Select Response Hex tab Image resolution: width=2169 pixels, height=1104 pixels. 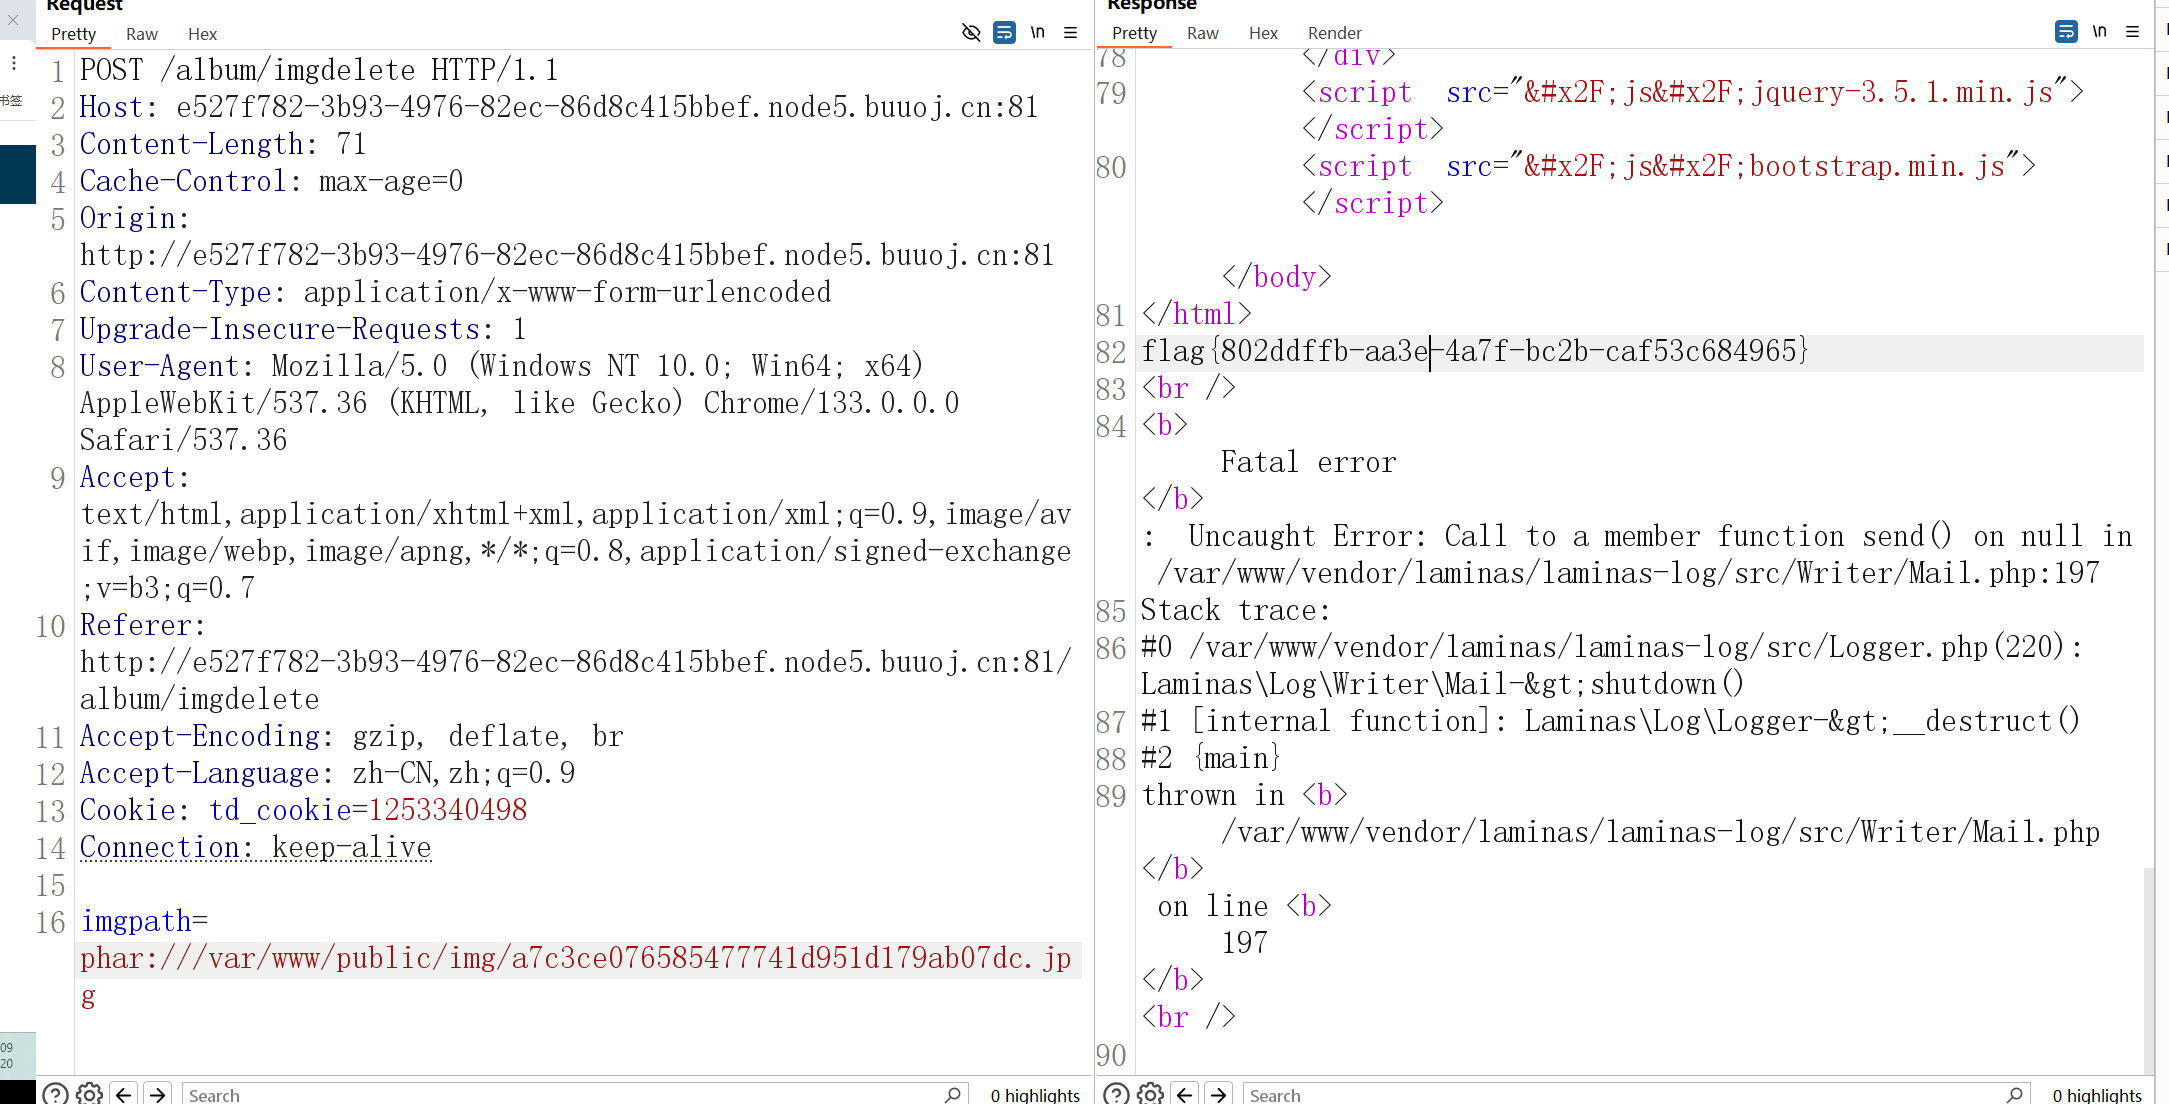coord(1263,33)
